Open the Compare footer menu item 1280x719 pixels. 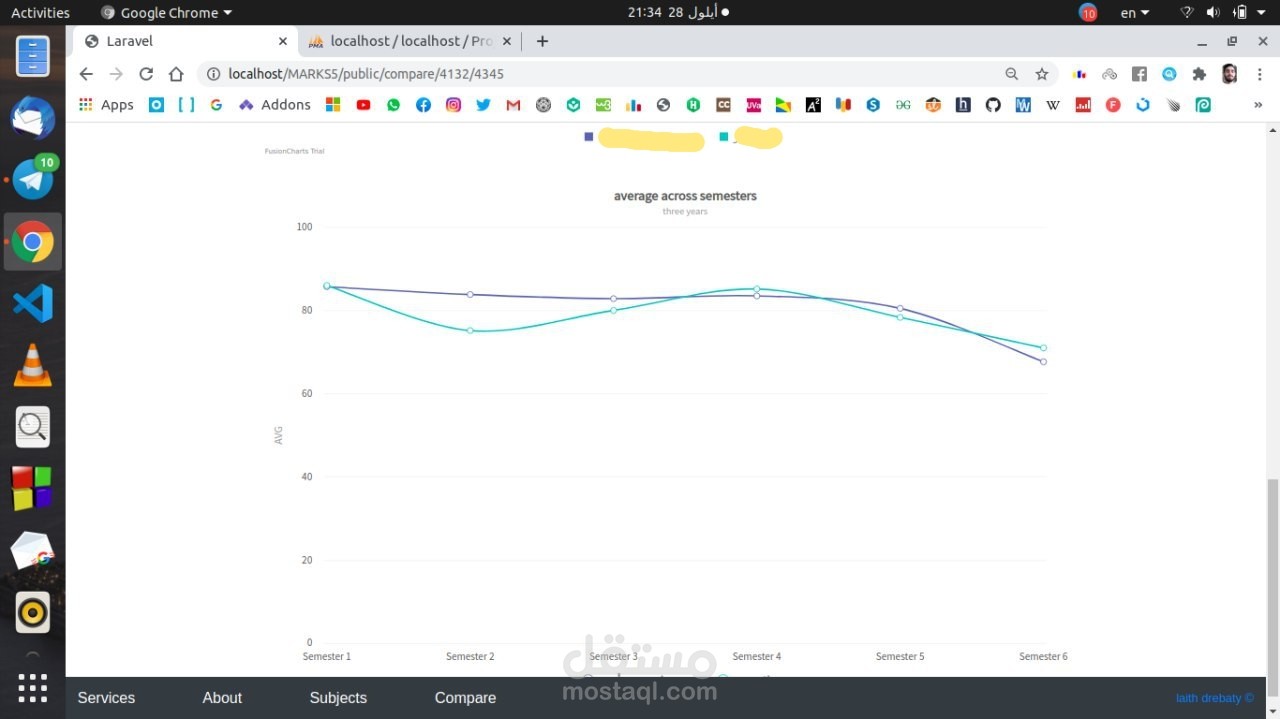point(465,698)
